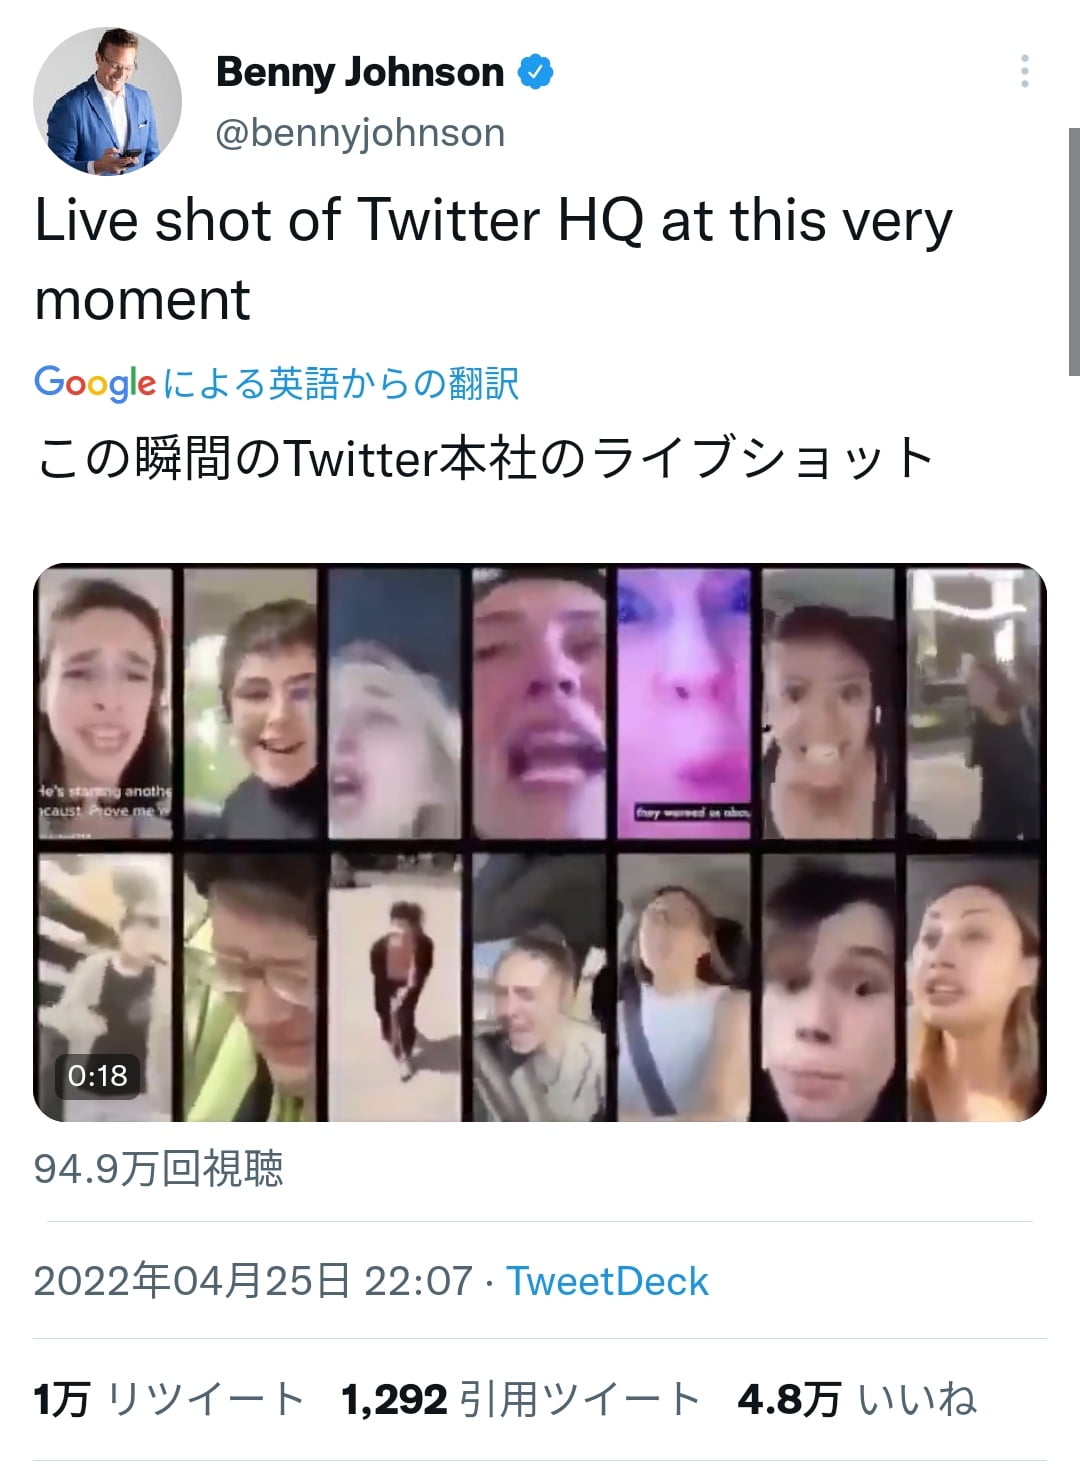Screen dimensions: 1080x1465
Task: Click the Google logo in translation label
Action: 95,383
